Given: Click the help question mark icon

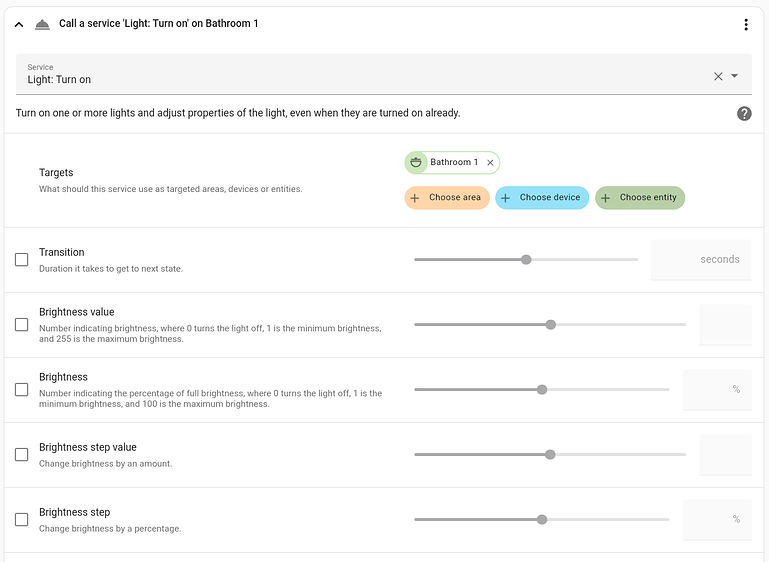Looking at the screenshot, I should [x=744, y=113].
